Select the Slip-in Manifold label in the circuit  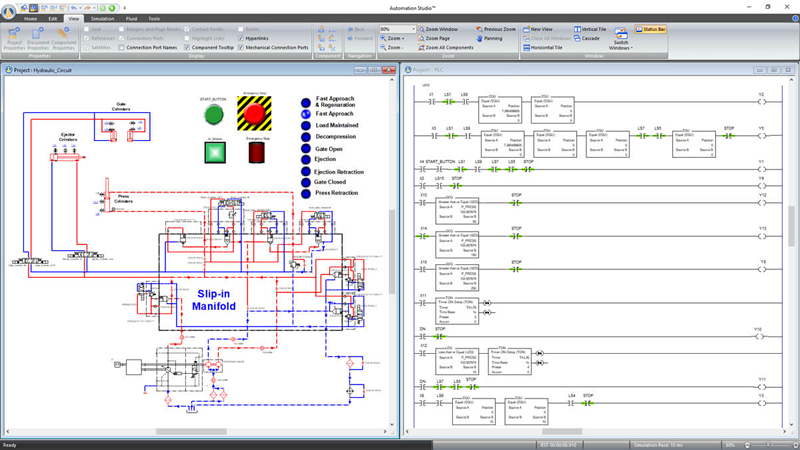pyautogui.click(x=214, y=300)
